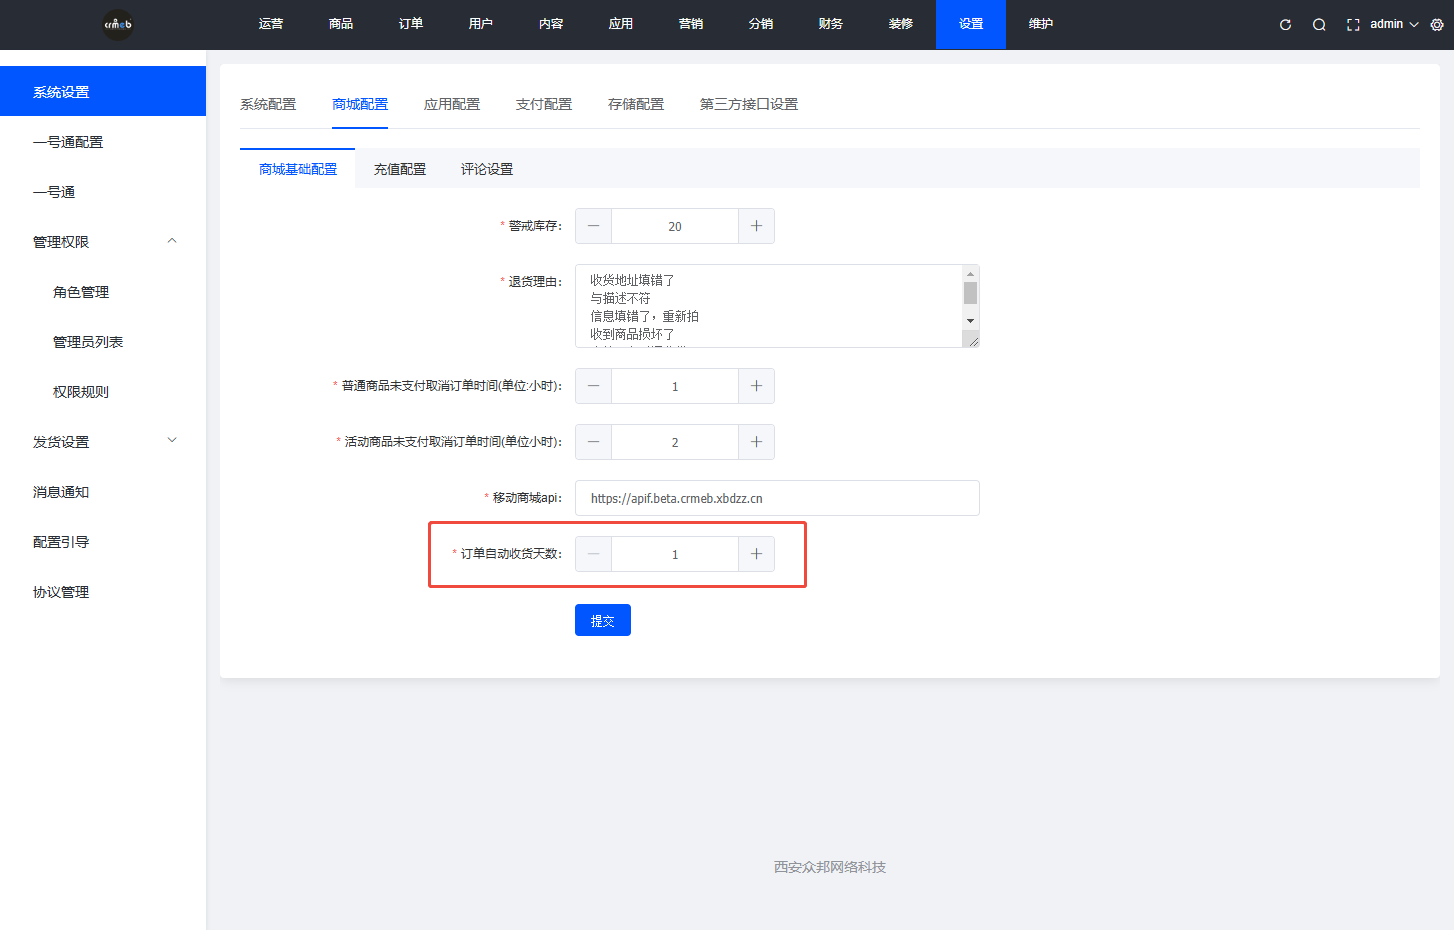Click the plus stepper for 活动商品未支付取消订单时间
Viewport: 1454px width, 930px height.
coord(756,441)
